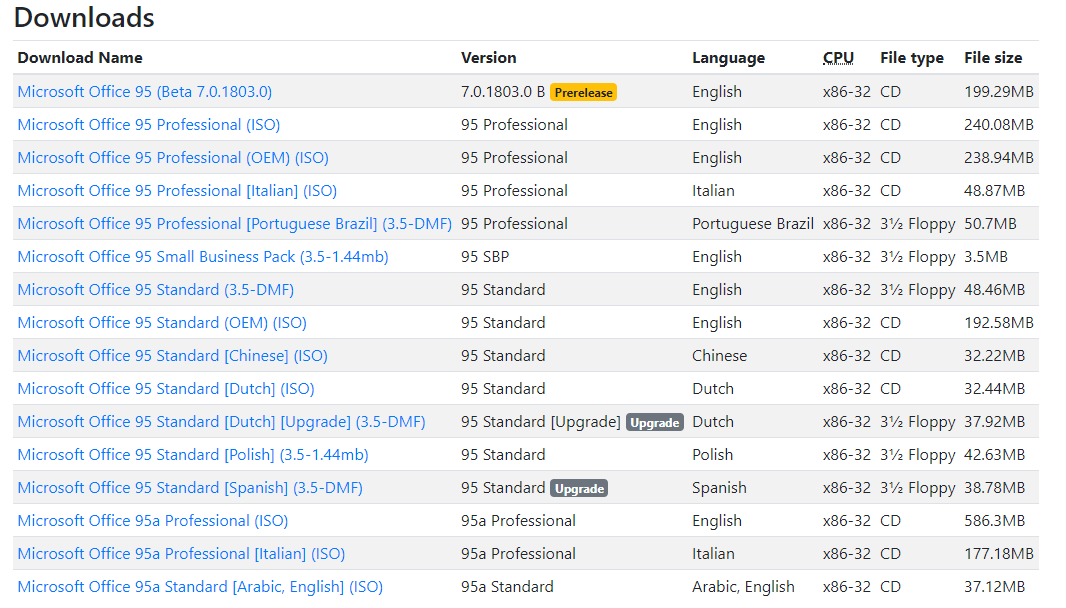
Task: Open Office 95 Standard [Spanish] (3.5-DMF) link
Action: pos(190,488)
